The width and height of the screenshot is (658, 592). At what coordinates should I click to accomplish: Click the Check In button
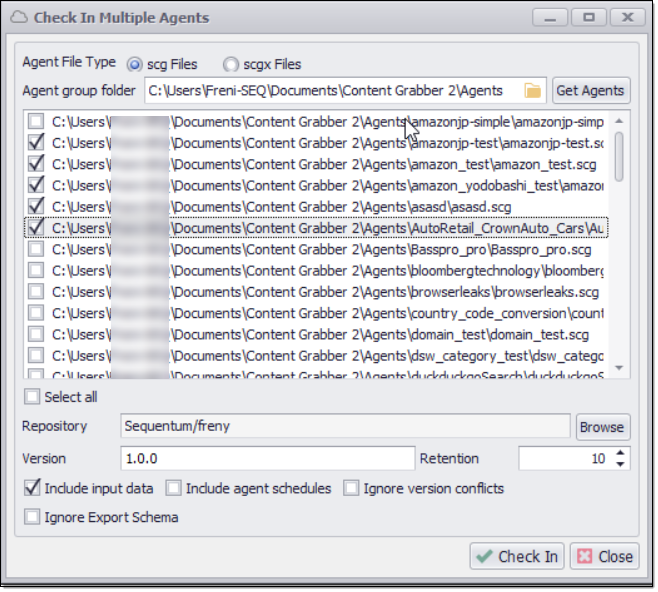(x=517, y=557)
